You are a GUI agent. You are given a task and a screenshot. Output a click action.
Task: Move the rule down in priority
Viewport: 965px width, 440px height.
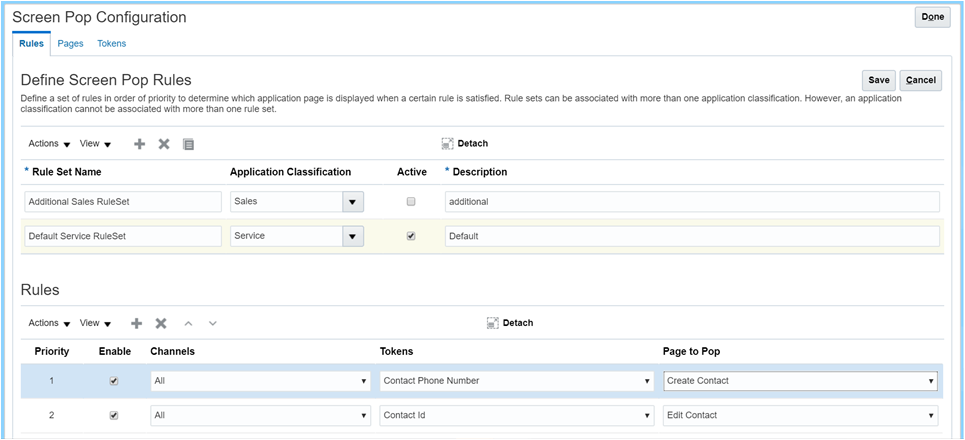point(213,323)
